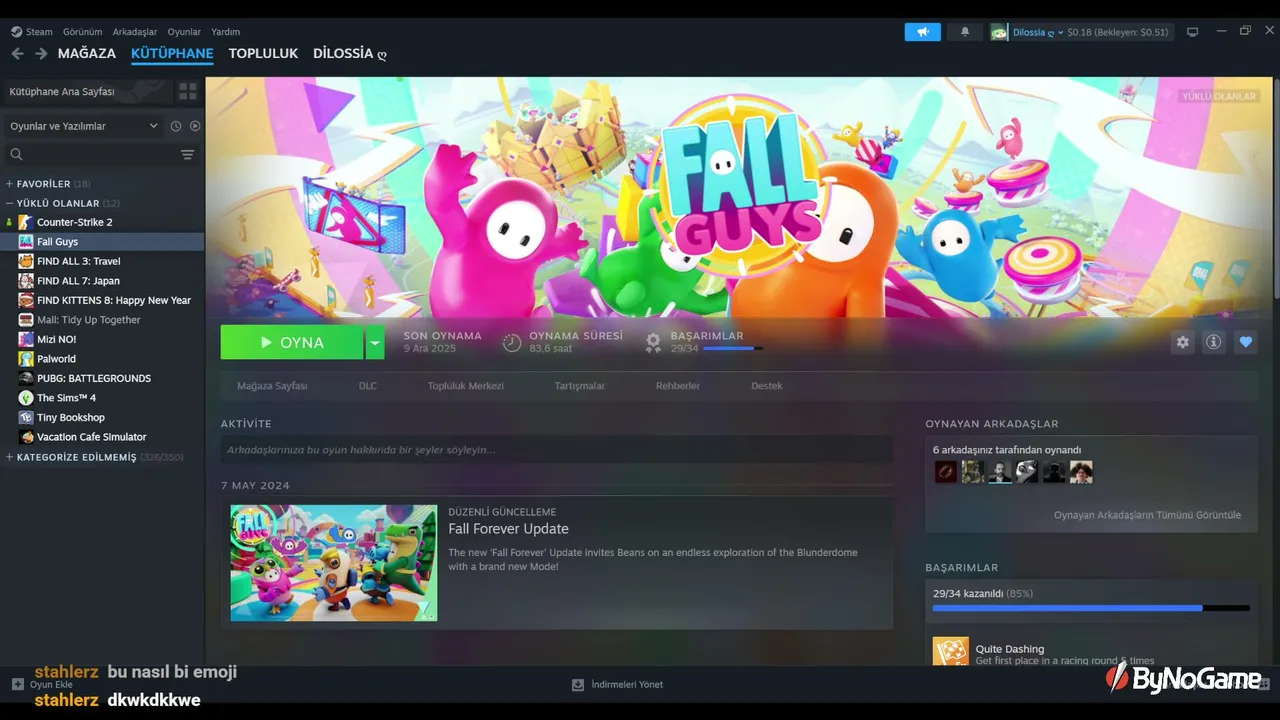Open the Mağaza Sayfası link
Viewport: 1280px width, 720px height.
point(272,386)
